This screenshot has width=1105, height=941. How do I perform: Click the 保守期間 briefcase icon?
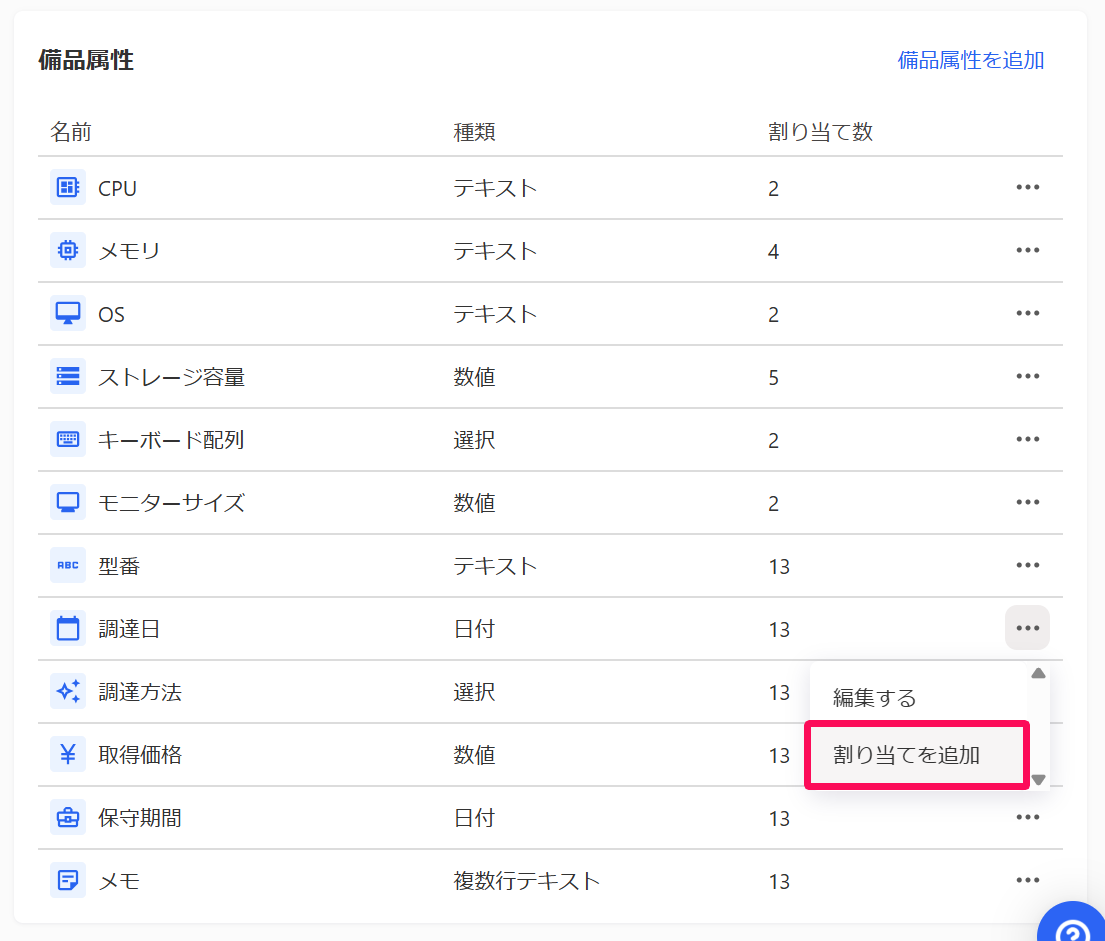click(x=68, y=818)
